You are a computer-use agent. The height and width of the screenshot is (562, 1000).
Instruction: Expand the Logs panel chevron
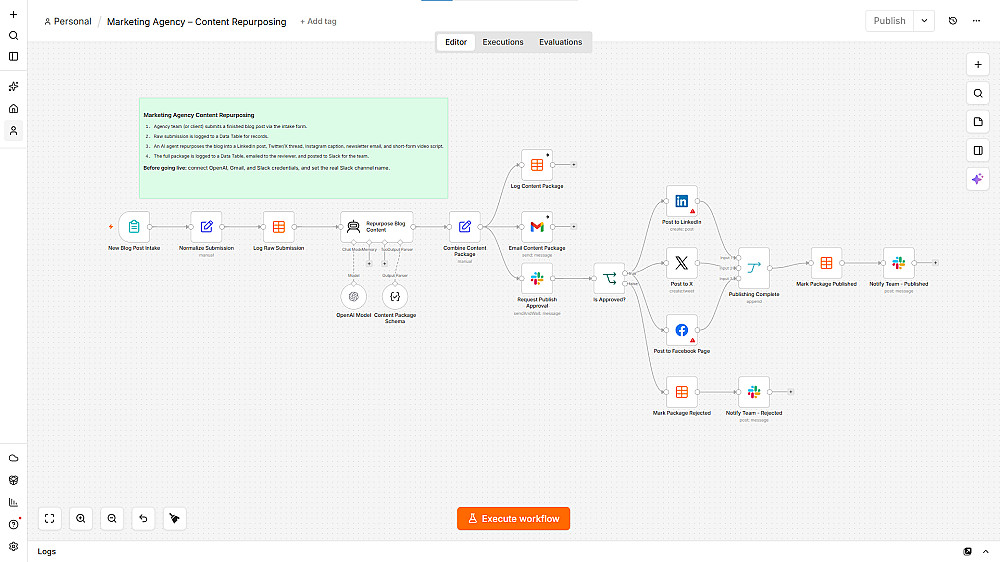click(x=985, y=551)
